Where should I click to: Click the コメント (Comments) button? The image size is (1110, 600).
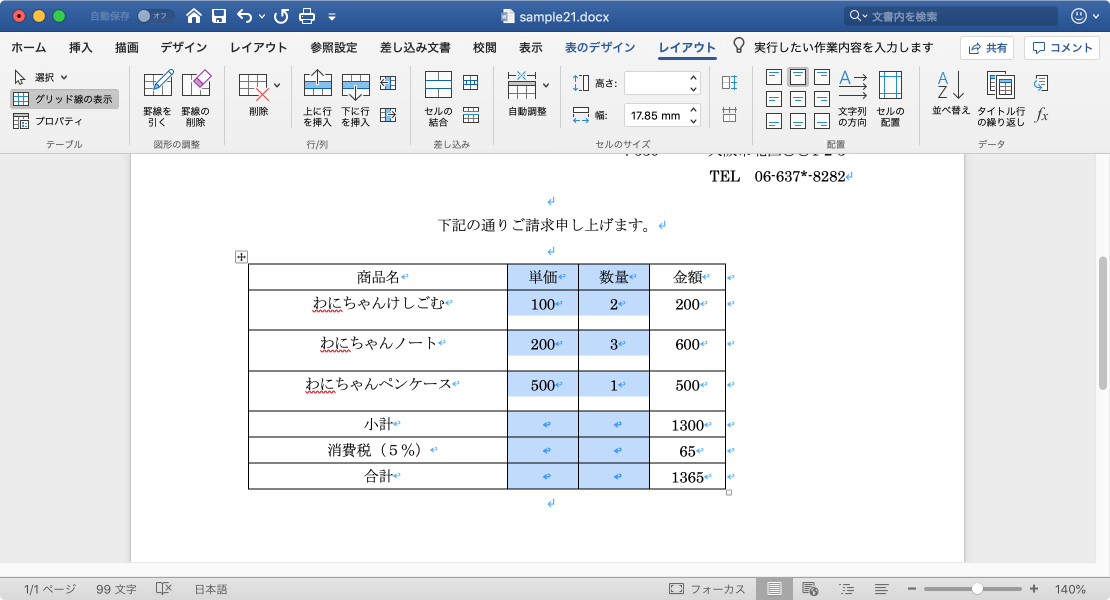1061,47
